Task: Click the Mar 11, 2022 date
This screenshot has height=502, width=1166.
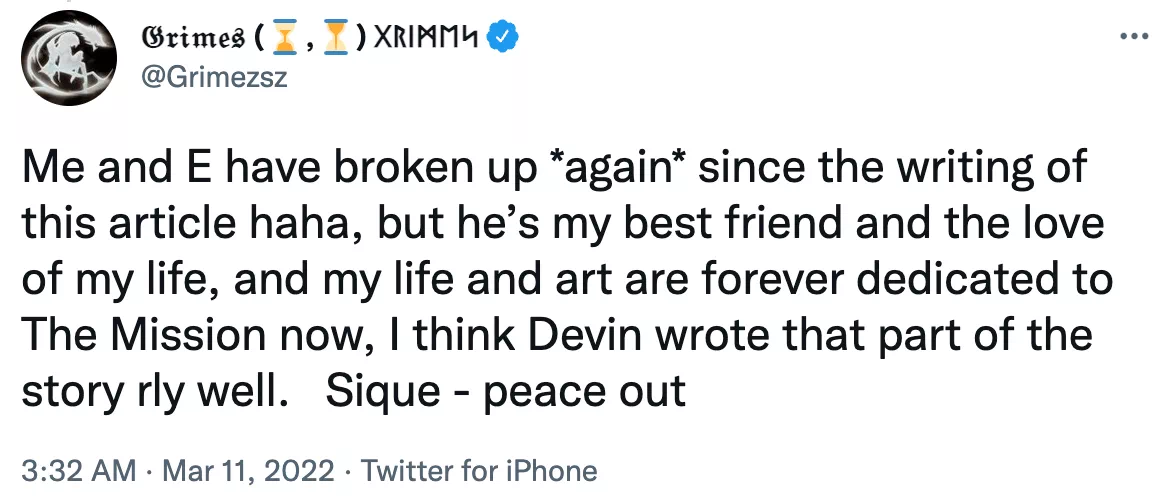Action: point(248,471)
